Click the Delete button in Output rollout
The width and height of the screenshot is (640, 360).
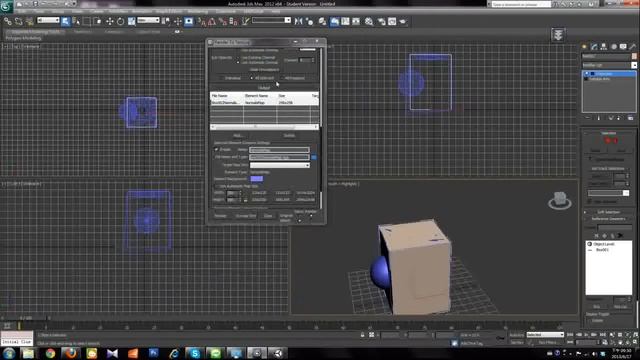pyautogui.click(x=289, y=136)
